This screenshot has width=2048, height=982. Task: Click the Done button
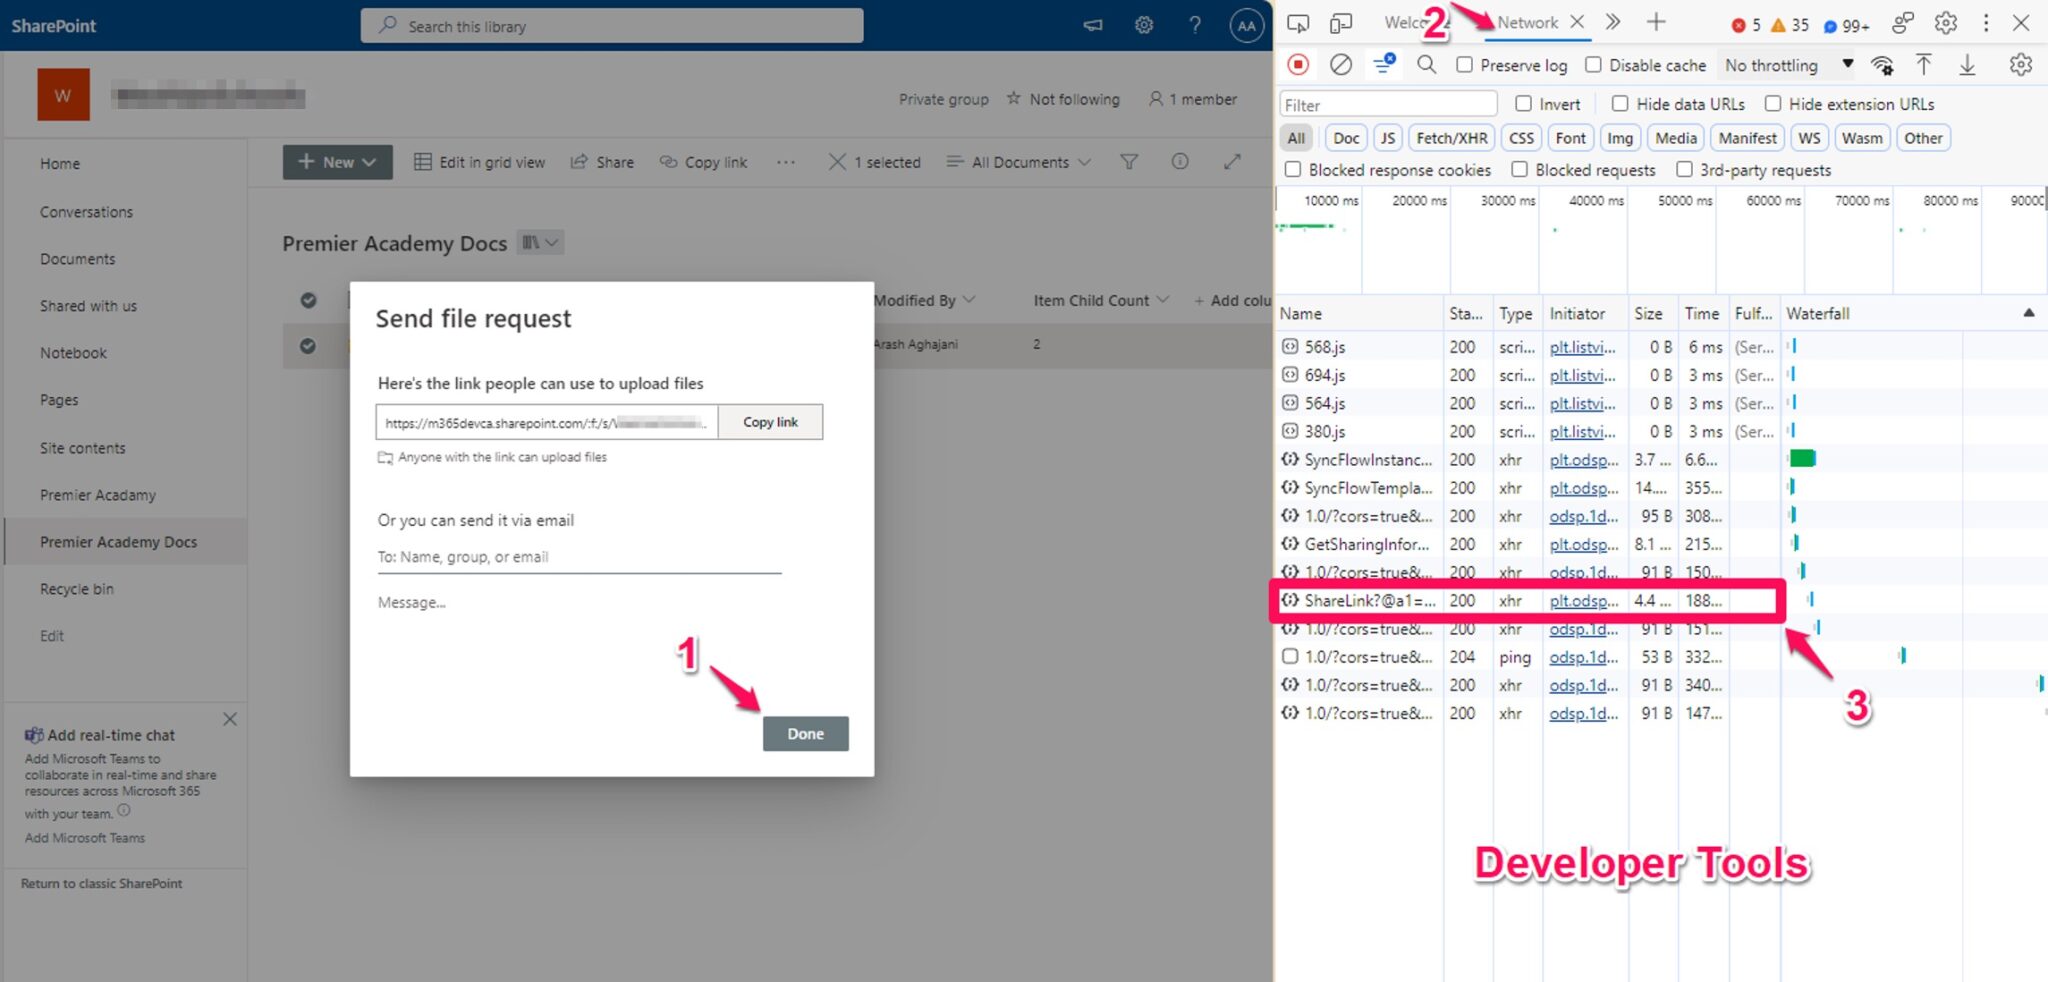[x=805, y=733]
